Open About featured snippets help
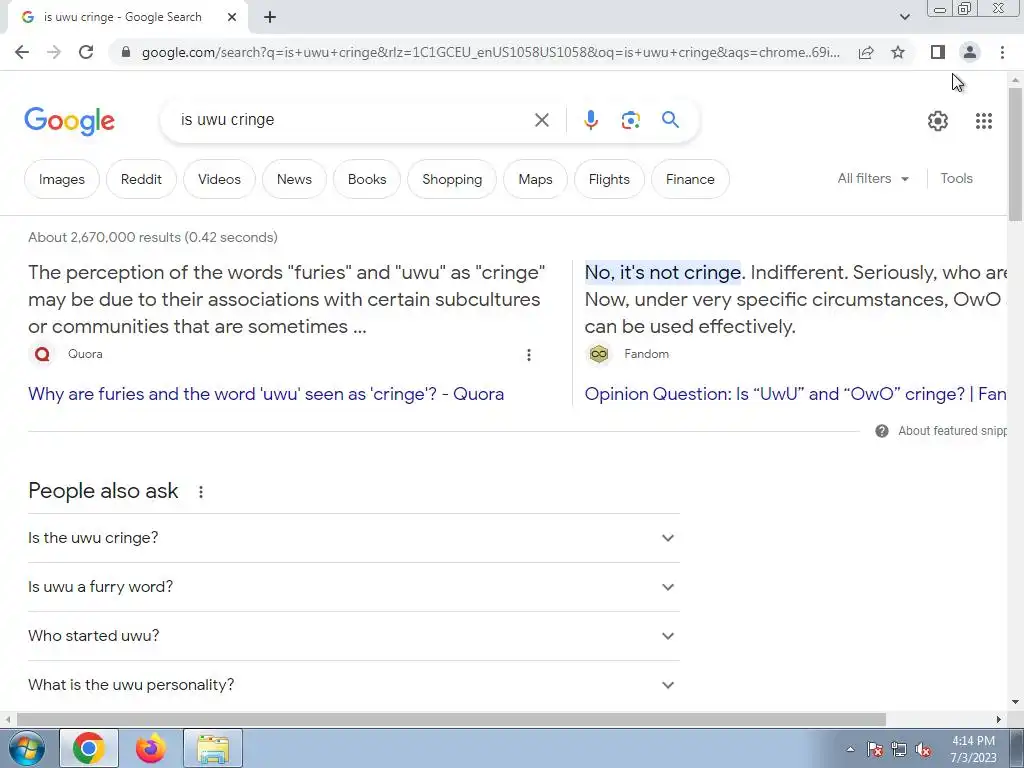 click(940, 430)
